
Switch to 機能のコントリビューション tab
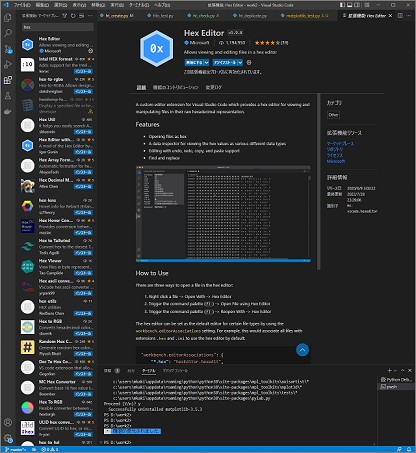175,87
